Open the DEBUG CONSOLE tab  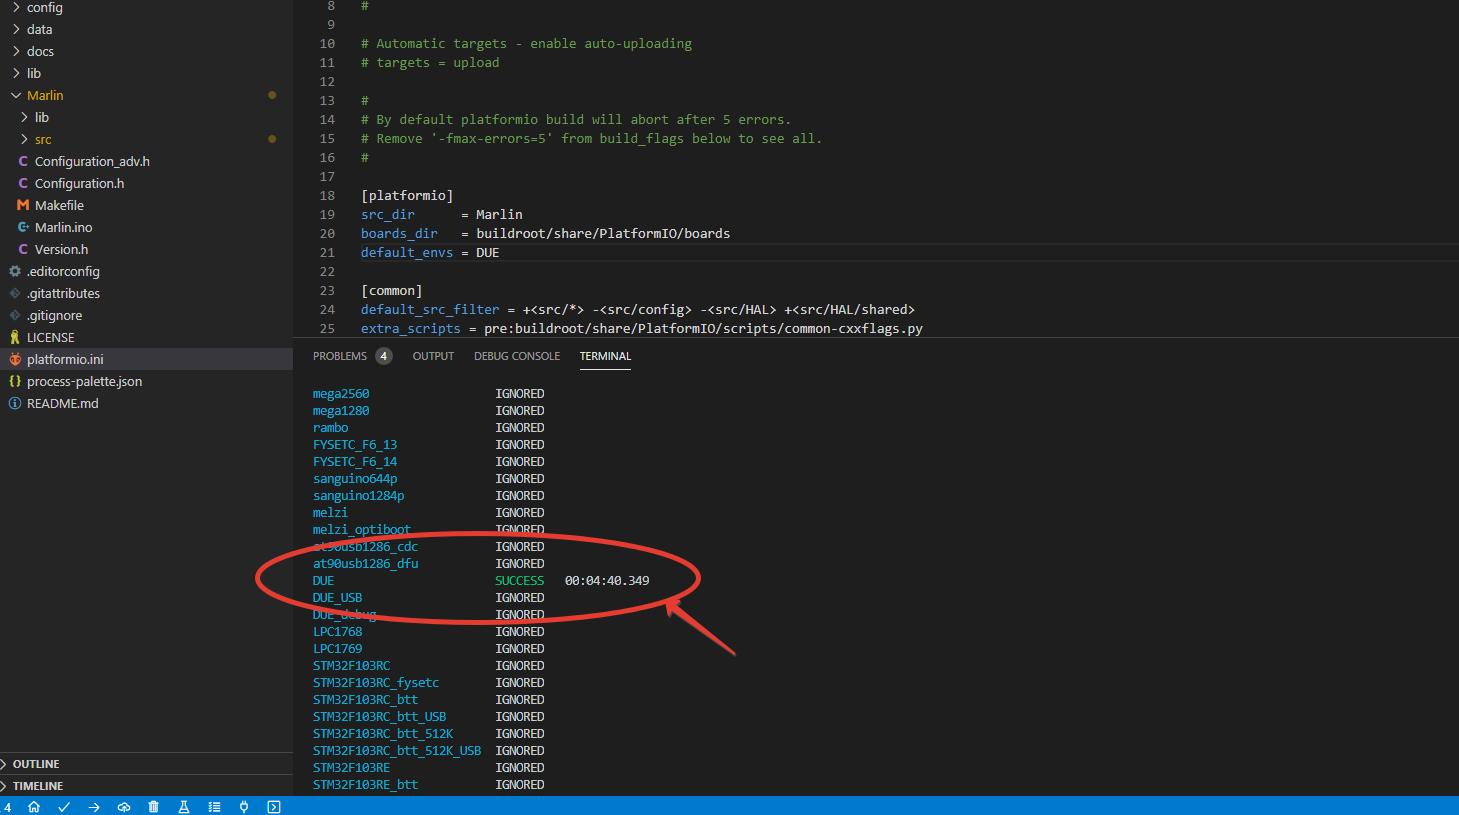[x=517, y=356]
